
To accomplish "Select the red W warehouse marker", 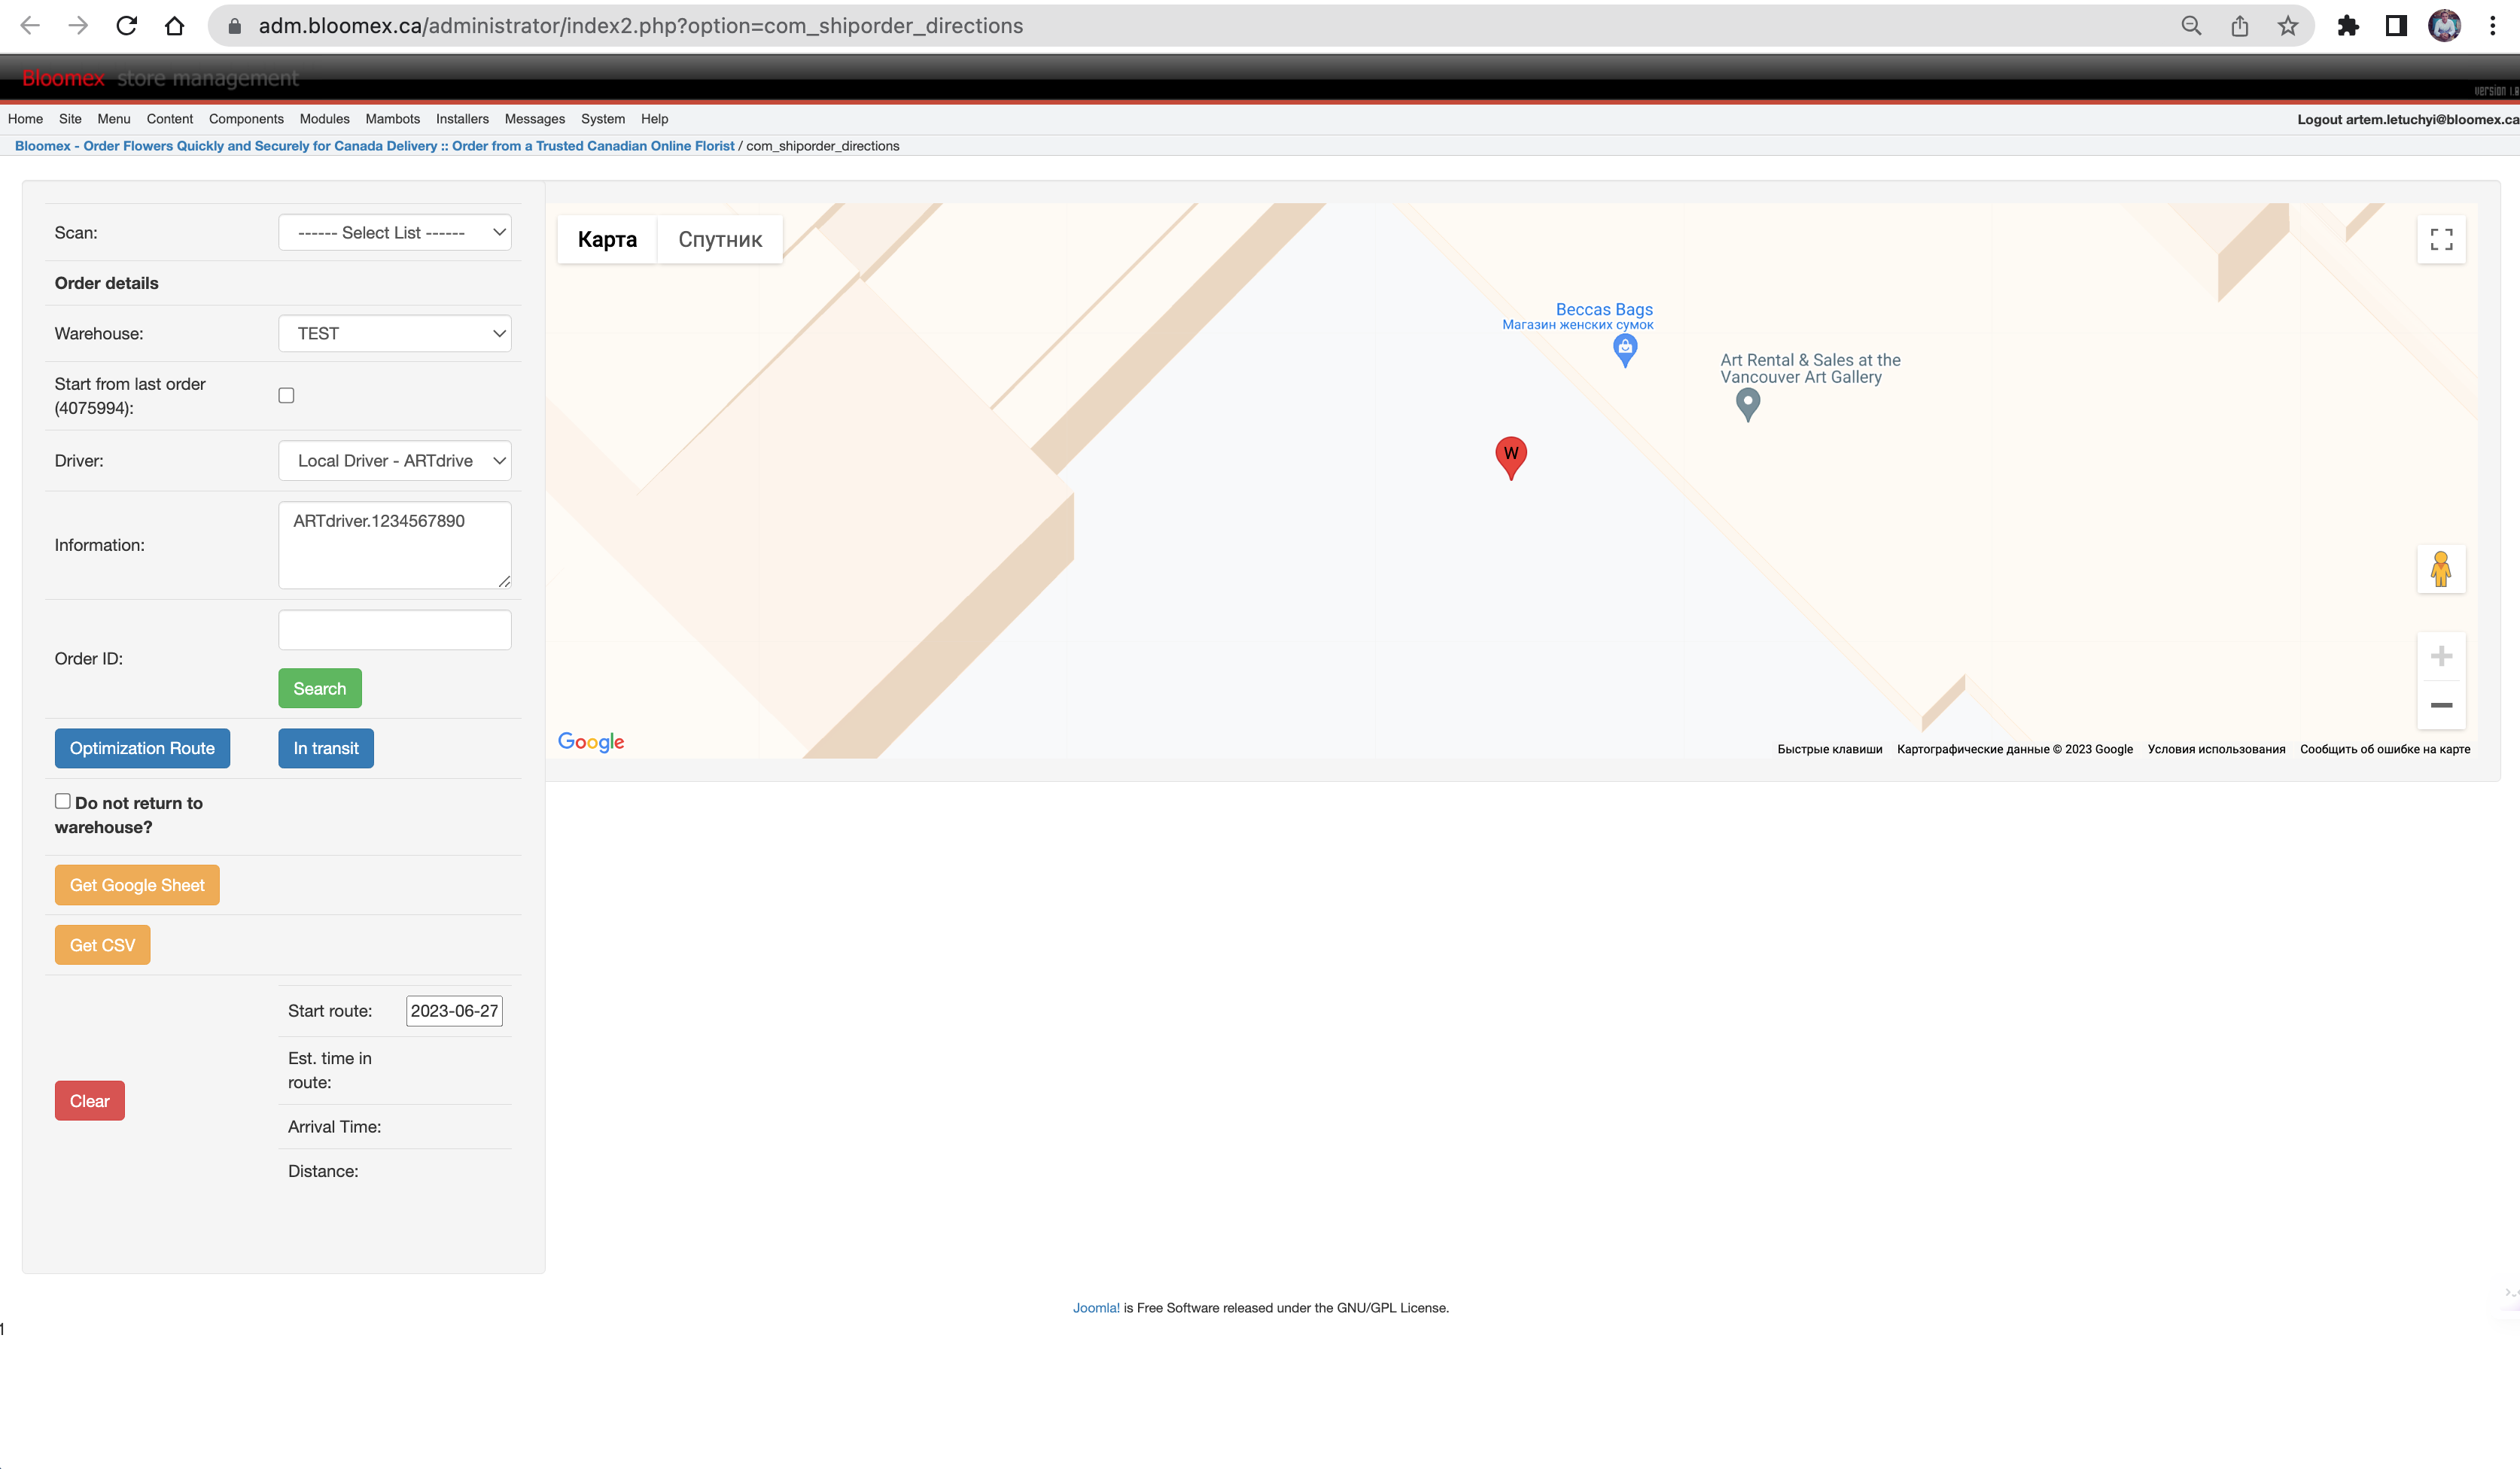I will pyautogui.click(x=1511, y=457).
